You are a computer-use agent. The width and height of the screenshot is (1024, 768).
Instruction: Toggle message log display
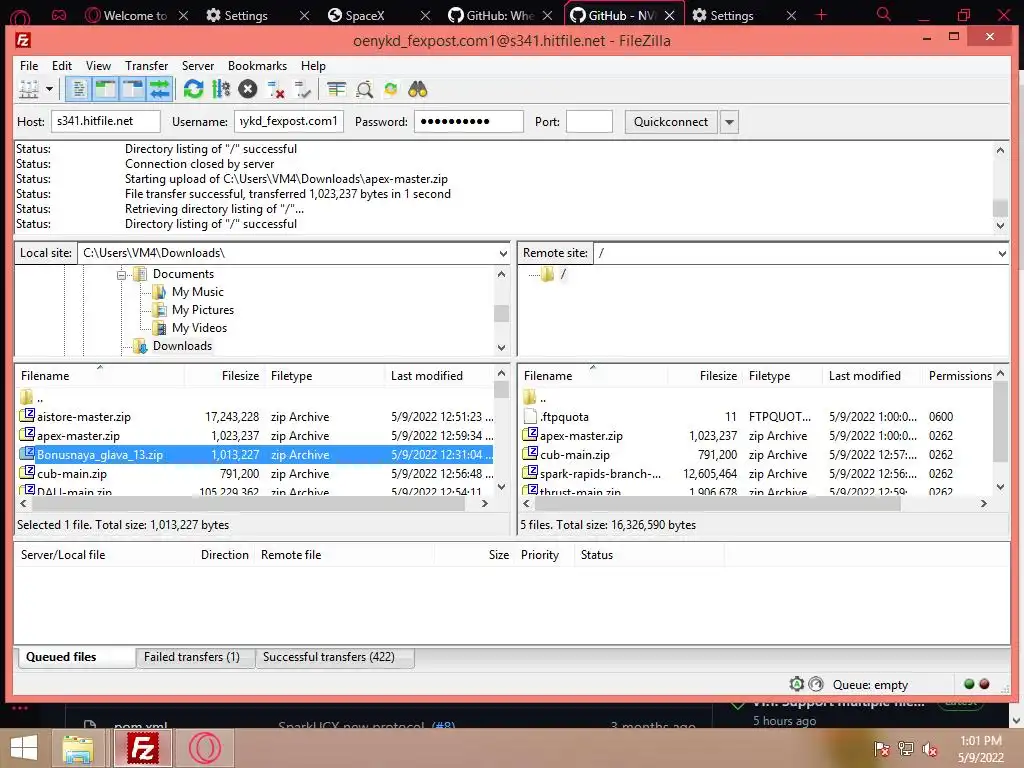[x=78, y=89]
